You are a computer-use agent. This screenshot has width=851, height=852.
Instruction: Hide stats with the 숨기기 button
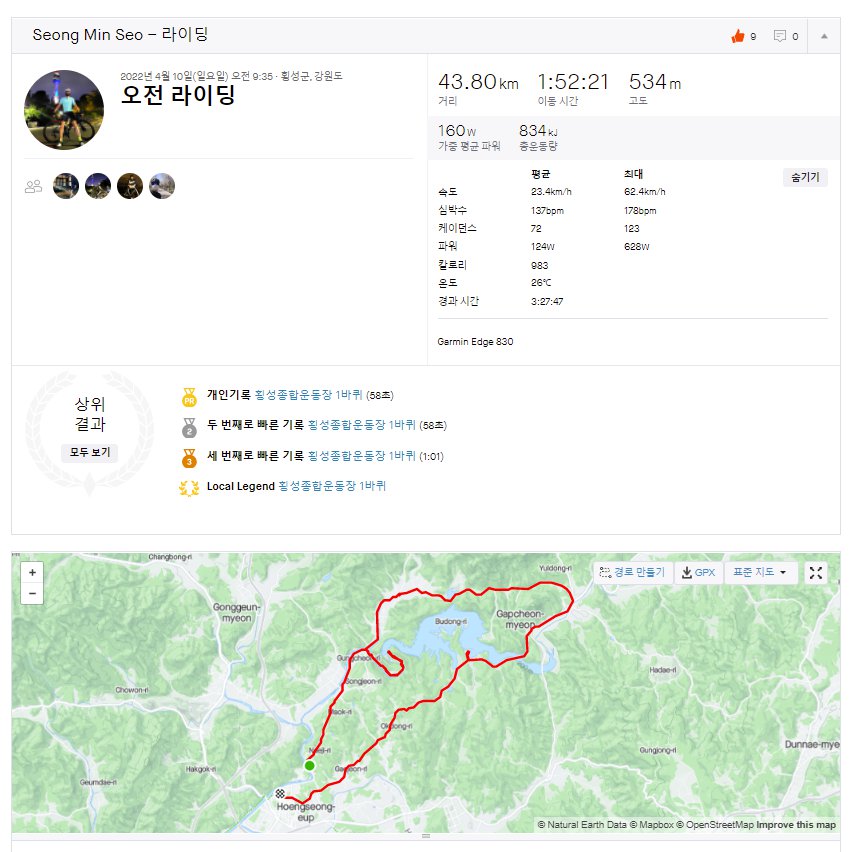[x=804, y=177]
